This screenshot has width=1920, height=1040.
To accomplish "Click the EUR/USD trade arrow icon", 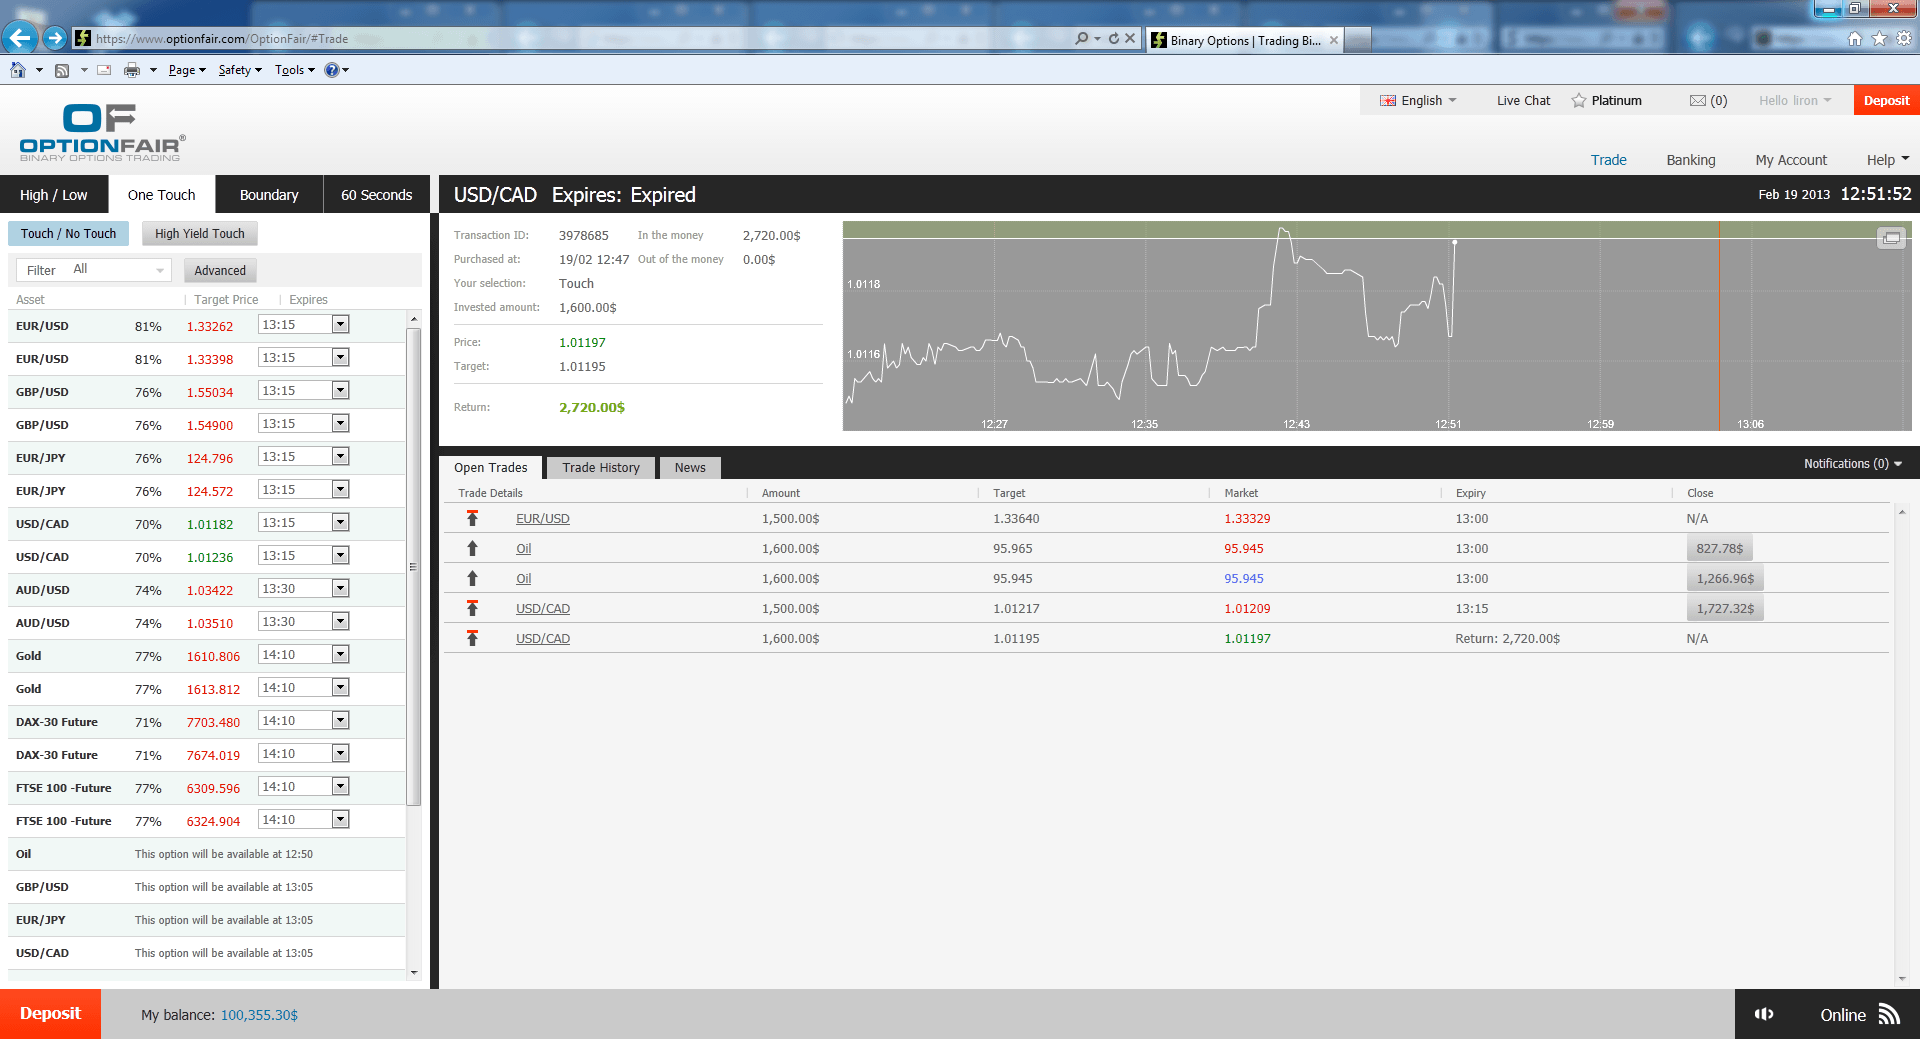I will tap(472, 518).
